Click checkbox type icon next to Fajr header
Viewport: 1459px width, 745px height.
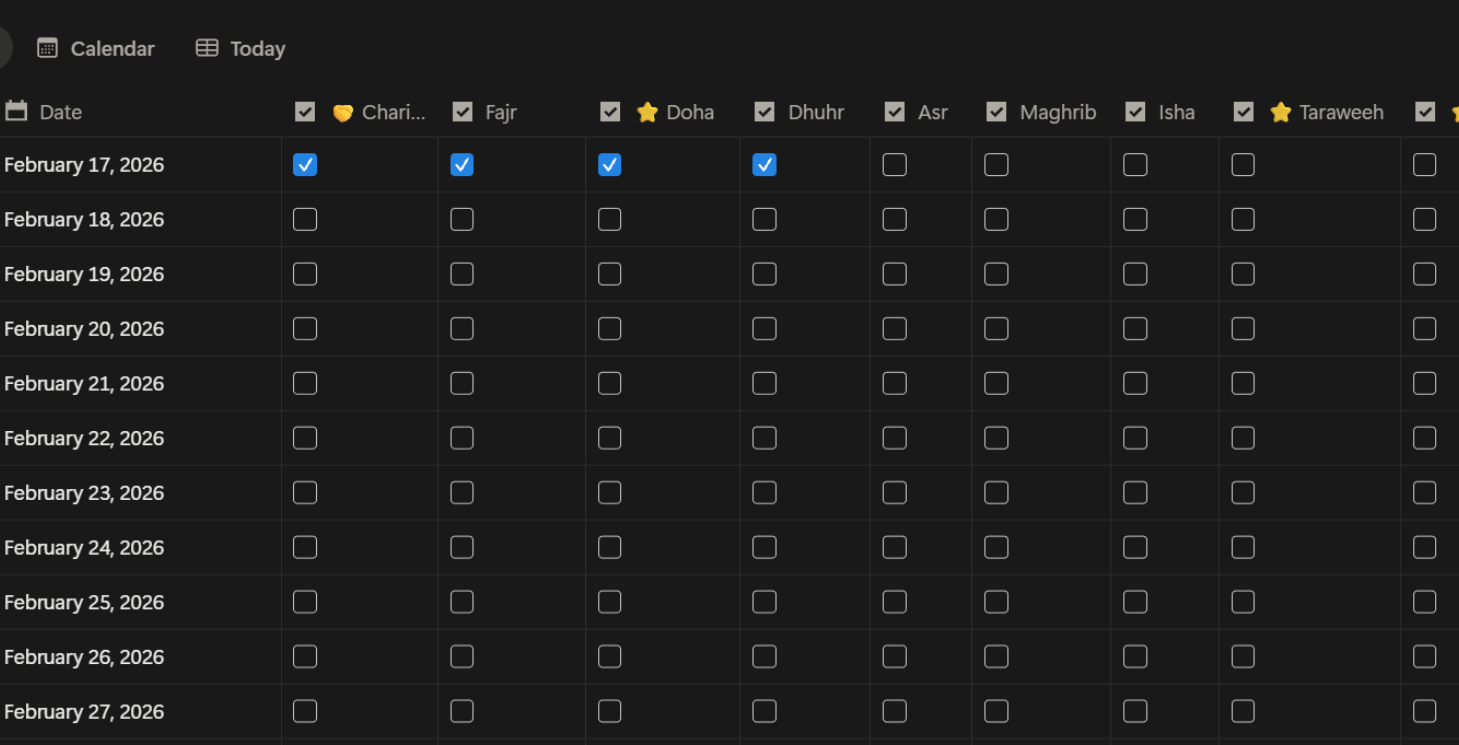coord(462,112)
